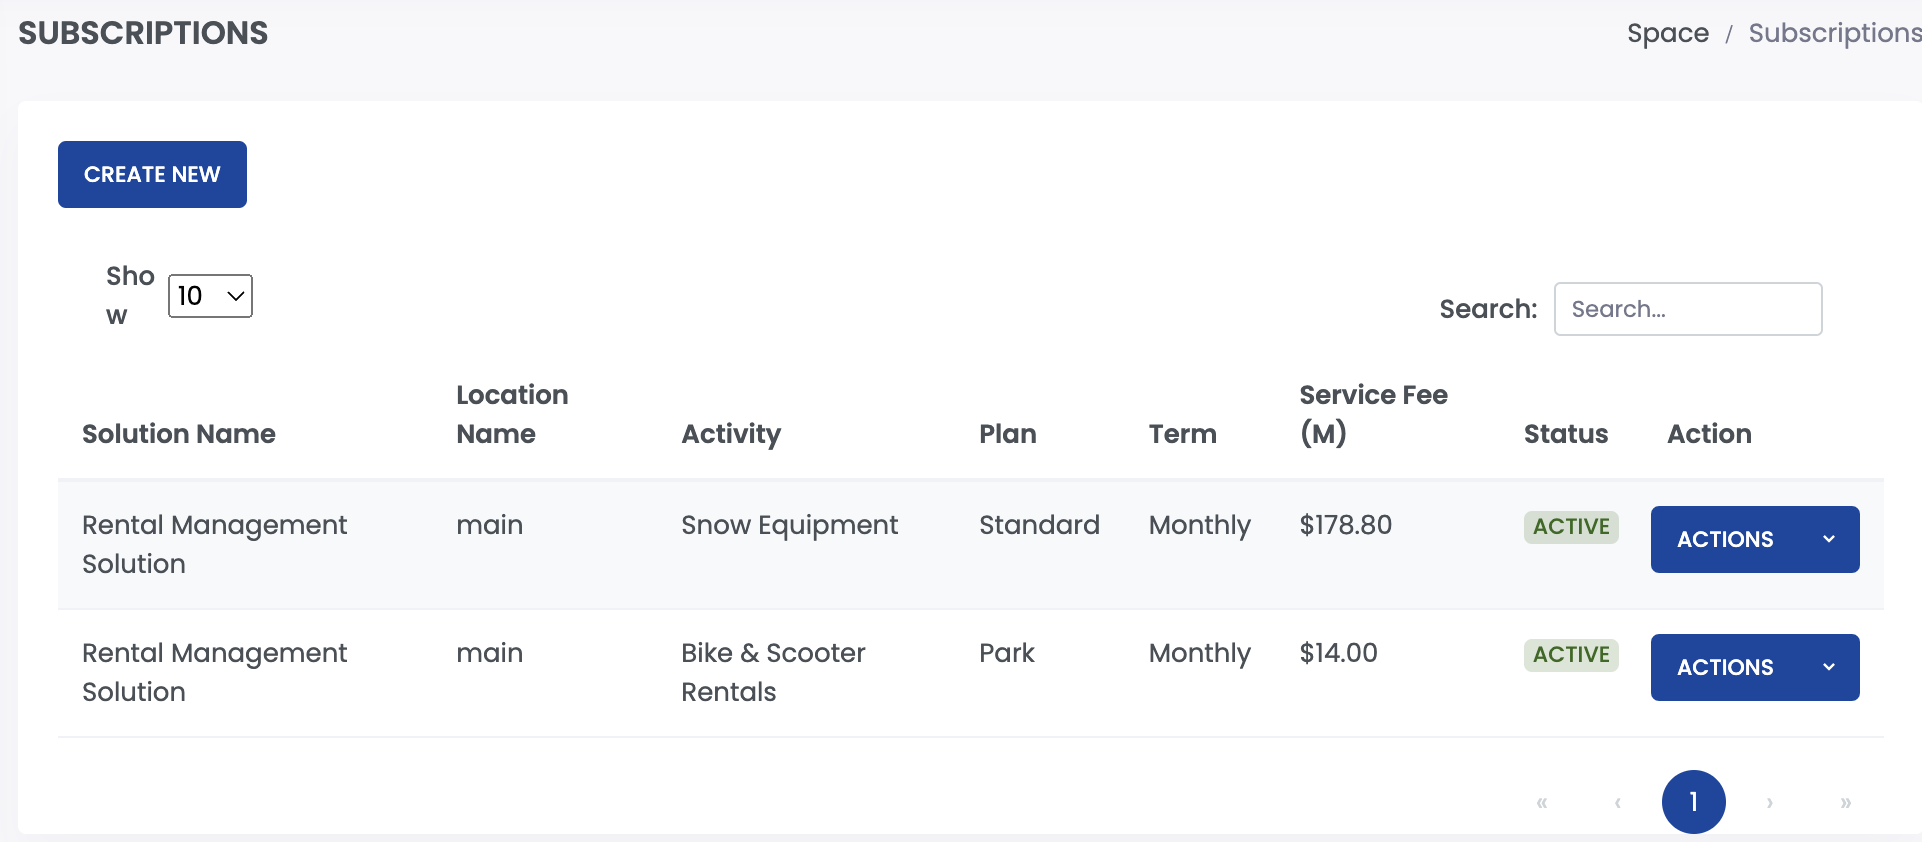Go to previous page using left arrow

(x=1618, y=802)
